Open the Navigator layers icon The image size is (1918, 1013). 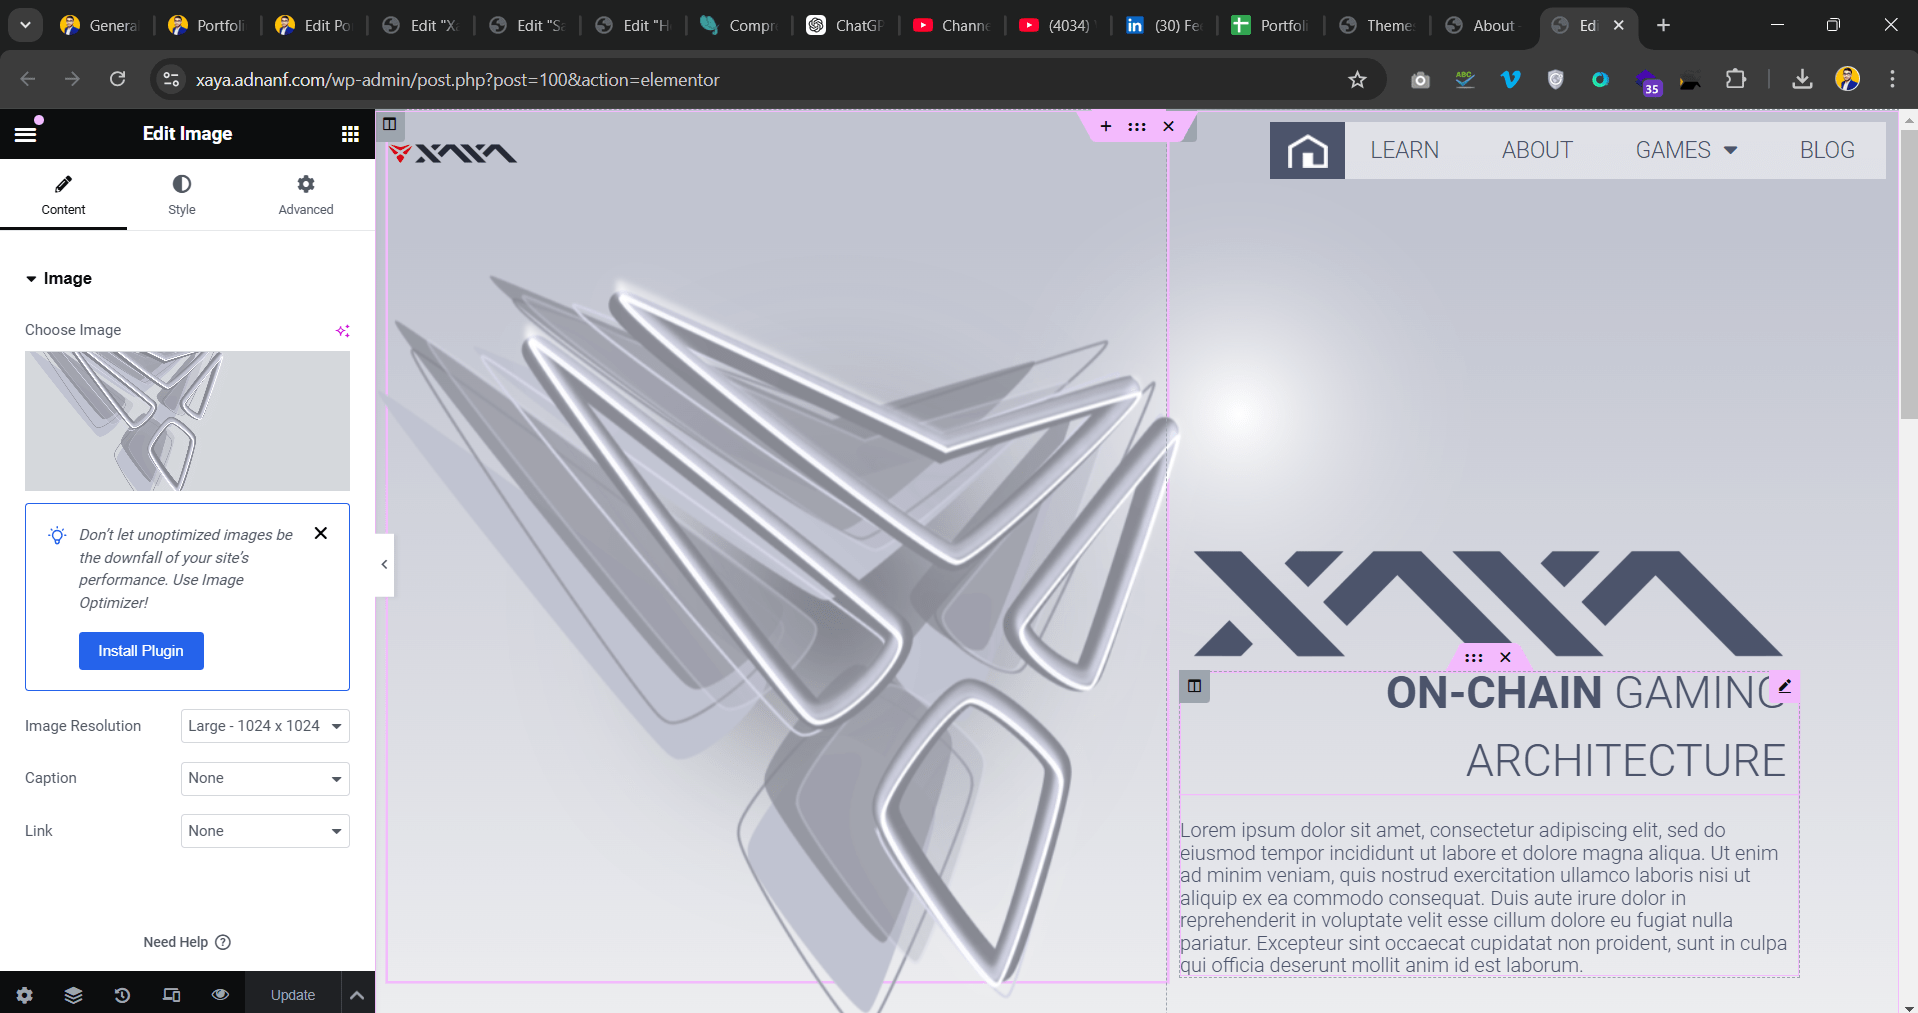click(73, 995)
